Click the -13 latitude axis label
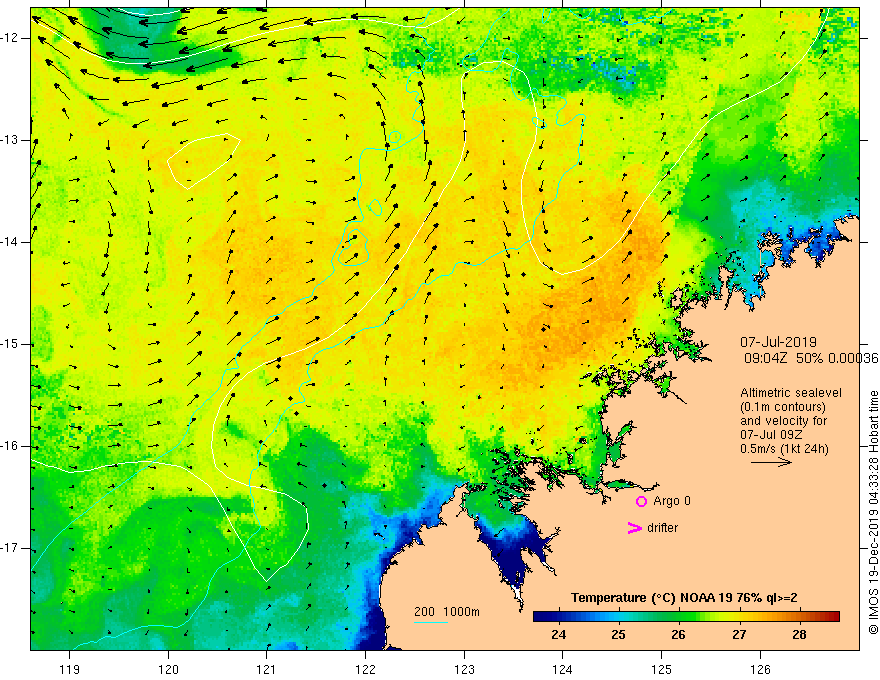880x680 pixels. pos(11,140)
